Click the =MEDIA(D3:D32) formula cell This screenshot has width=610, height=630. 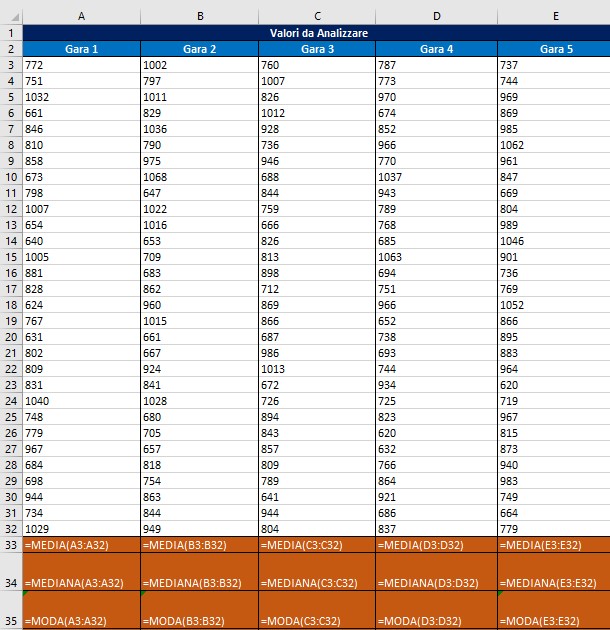pyautogui.click(x=436, y=545)
